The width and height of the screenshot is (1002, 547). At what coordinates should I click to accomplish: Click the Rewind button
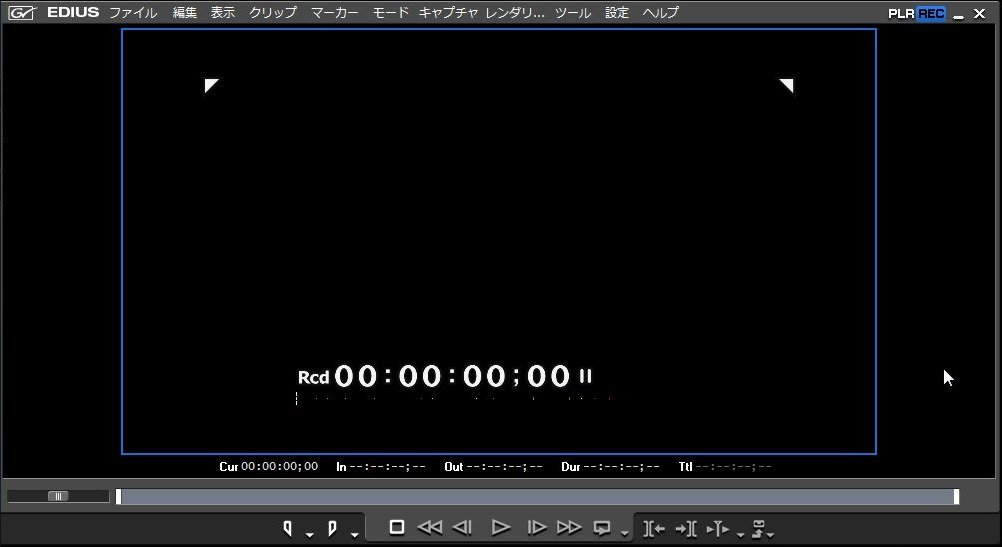[x=429, y=527]
